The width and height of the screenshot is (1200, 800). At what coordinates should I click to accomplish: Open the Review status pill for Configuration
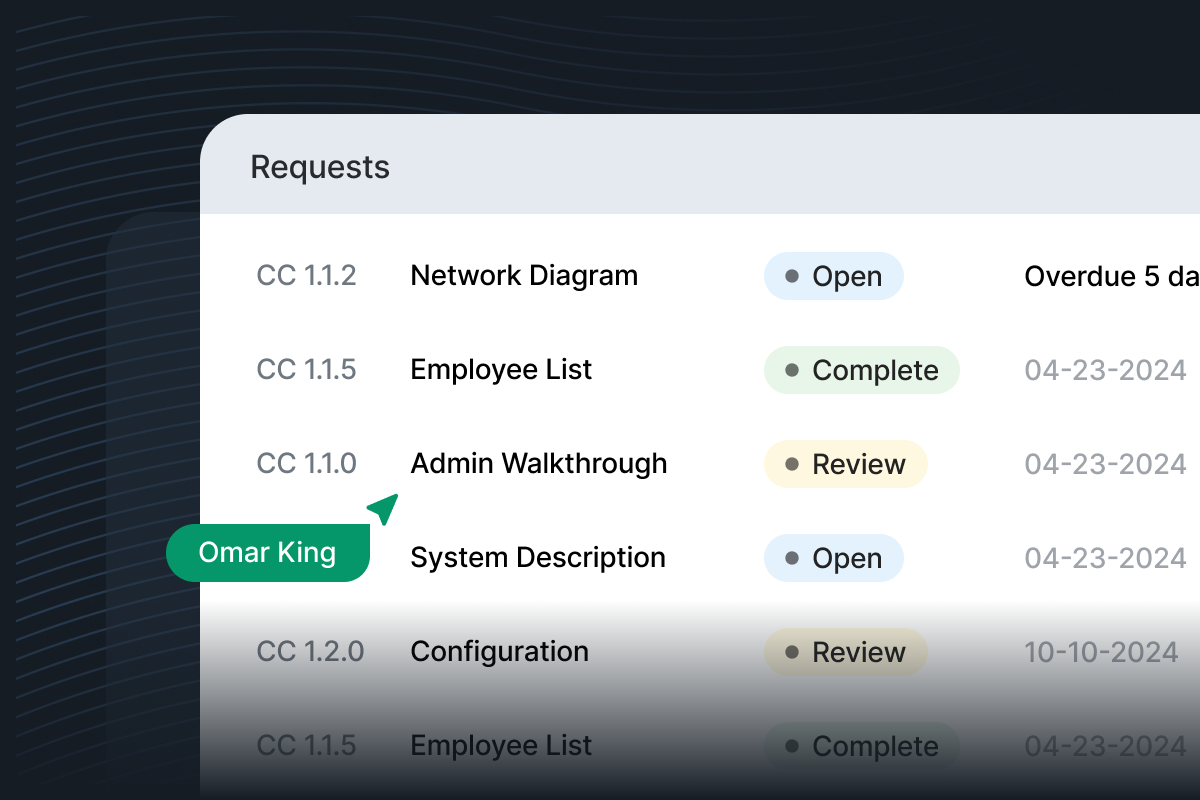[845, 651]
